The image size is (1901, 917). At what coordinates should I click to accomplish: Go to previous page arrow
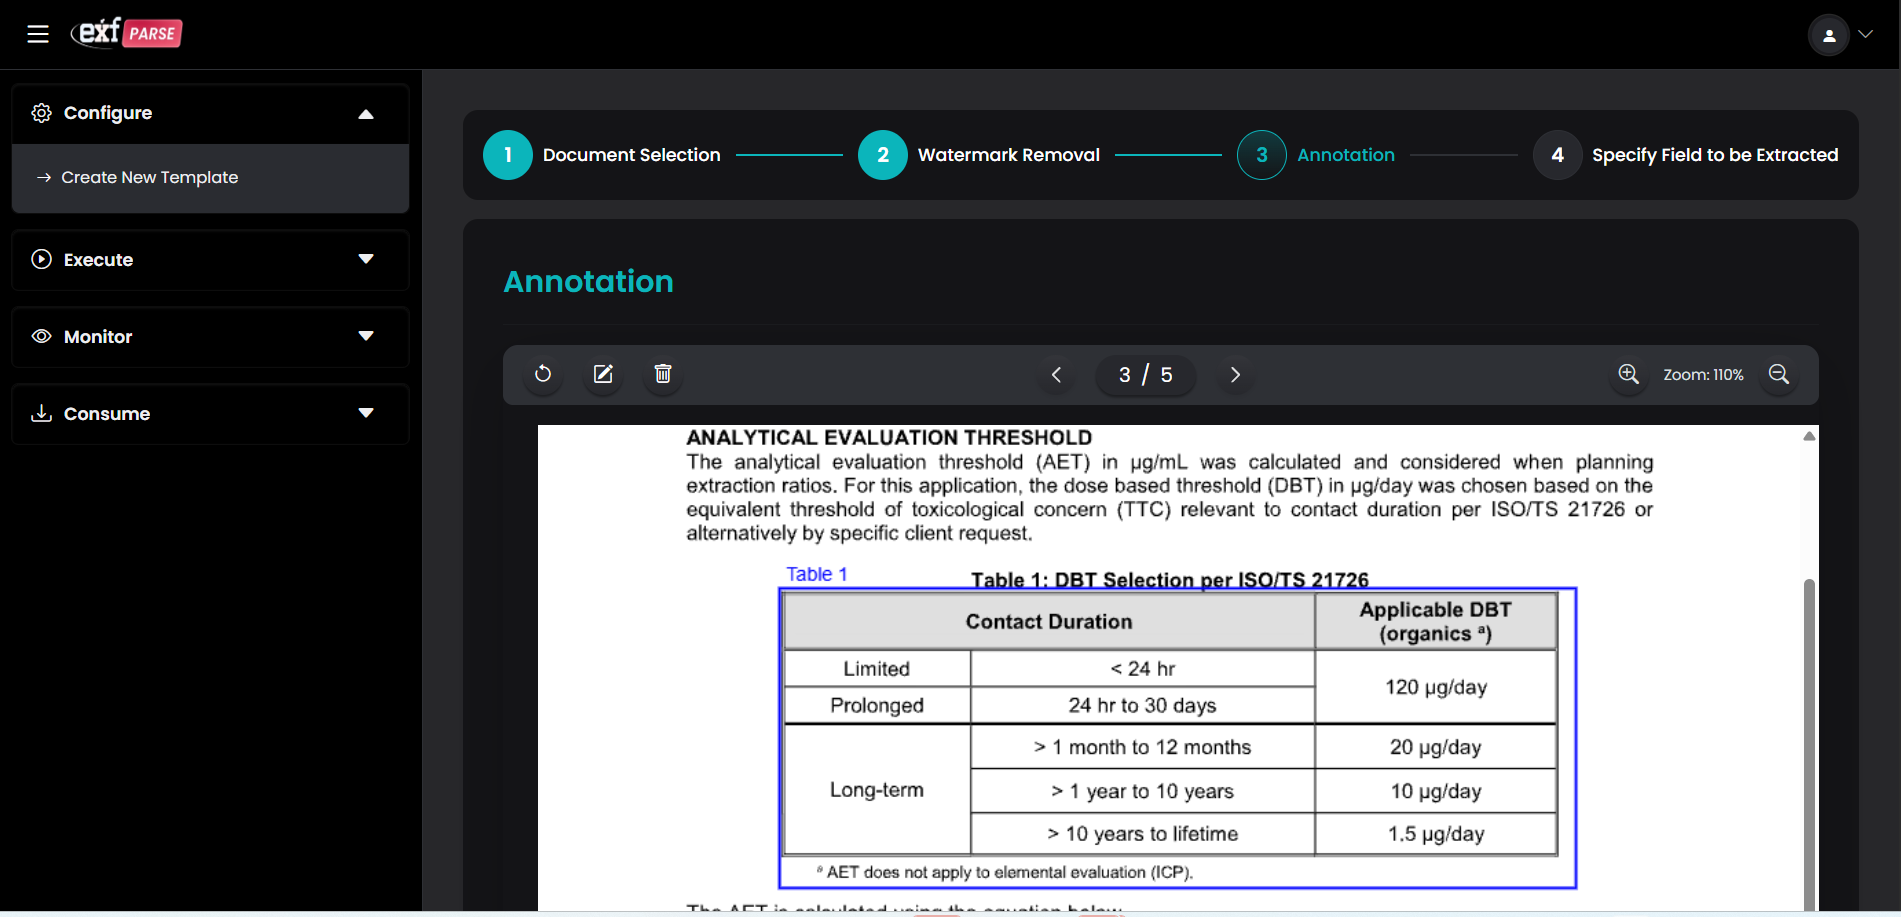point(1056,375)
